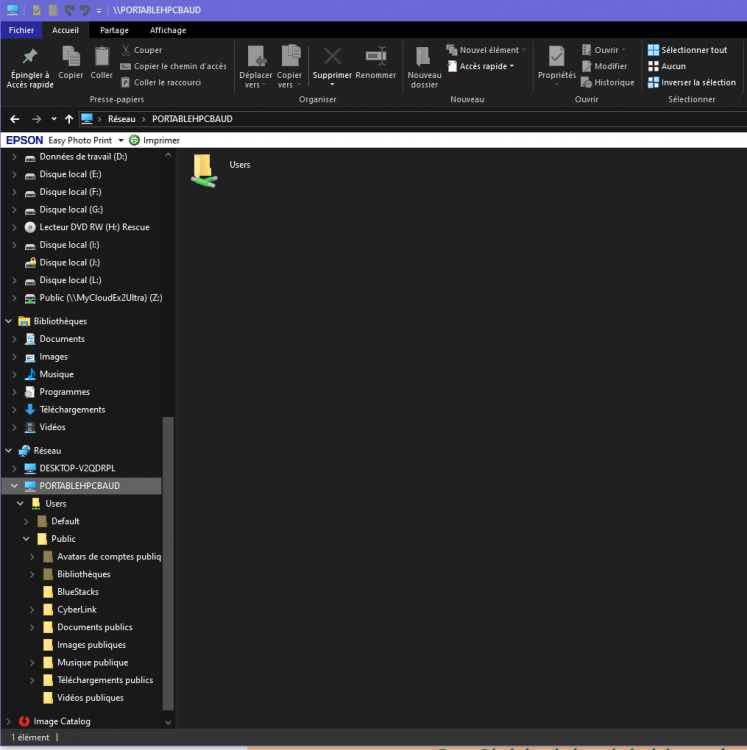The width and height of the screenshot is (747, 750).
Task: Click Sélectionner tout
Action: pos(687,50)
